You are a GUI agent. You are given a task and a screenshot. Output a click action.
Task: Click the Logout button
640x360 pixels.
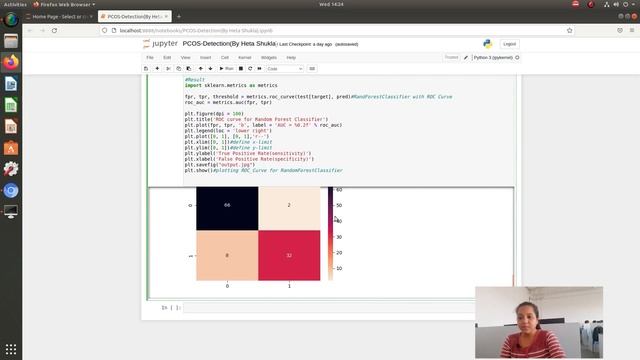[509, 44]
